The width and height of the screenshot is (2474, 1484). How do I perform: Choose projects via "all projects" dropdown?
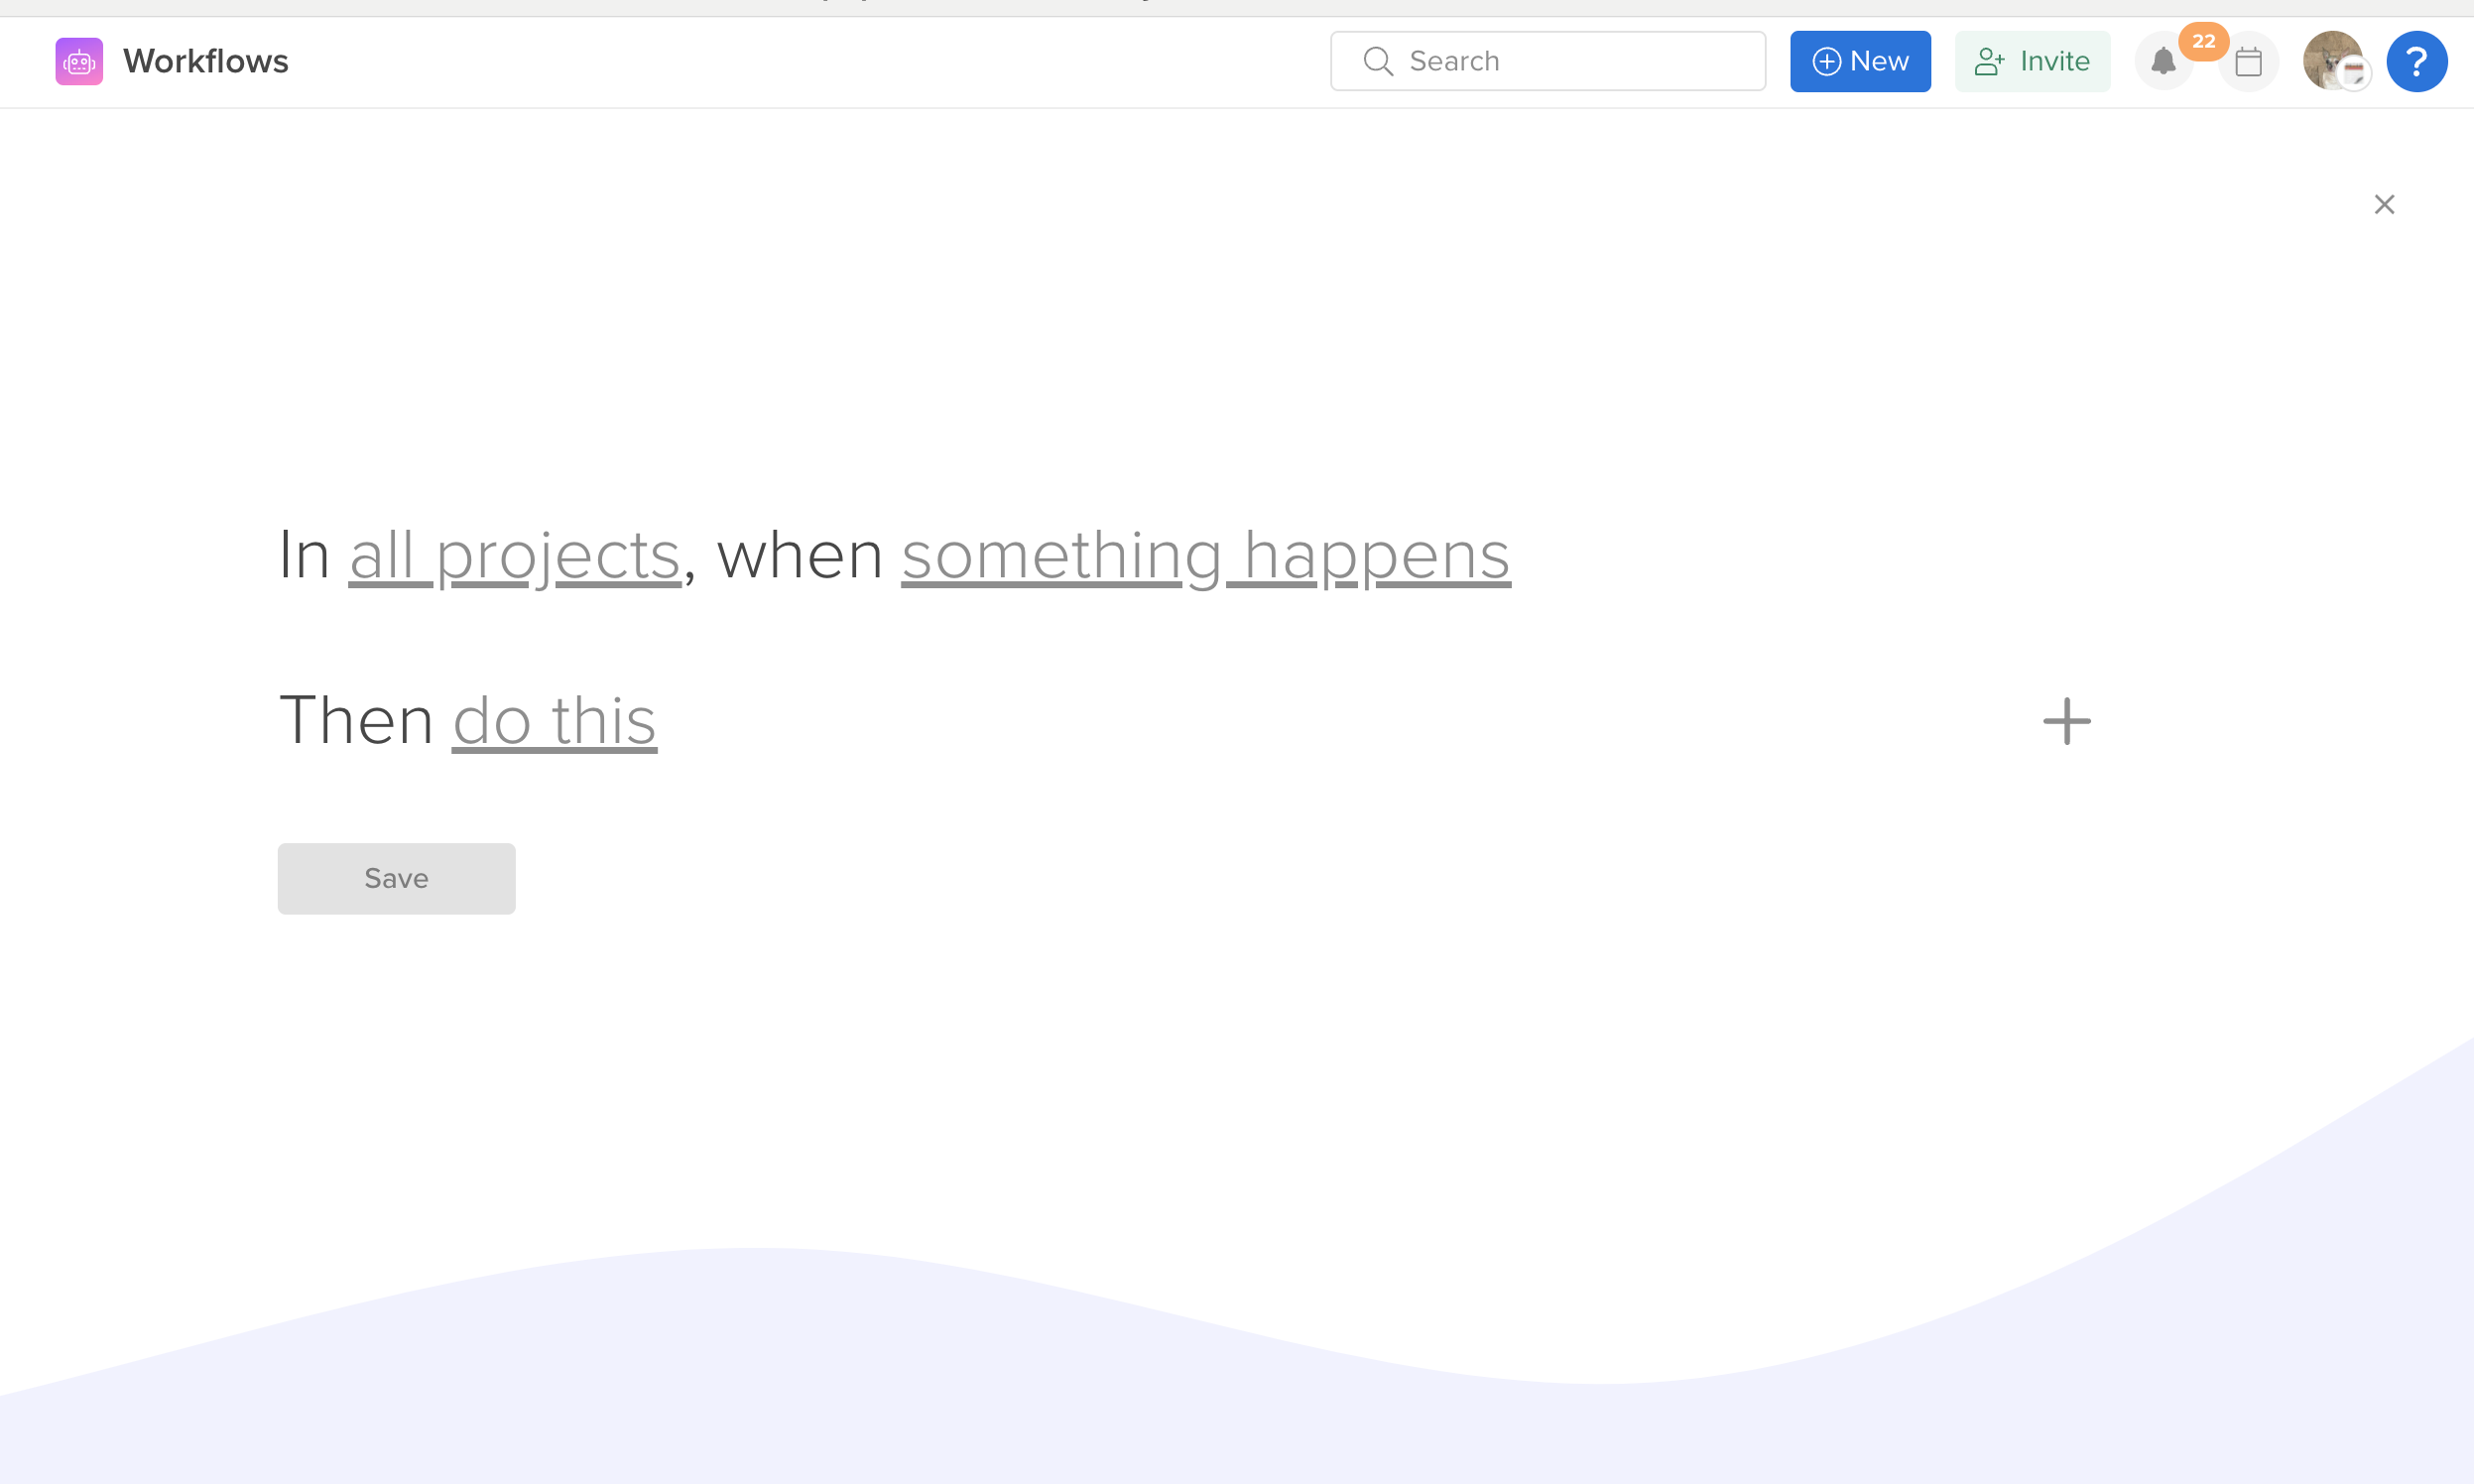coord(515,555)
